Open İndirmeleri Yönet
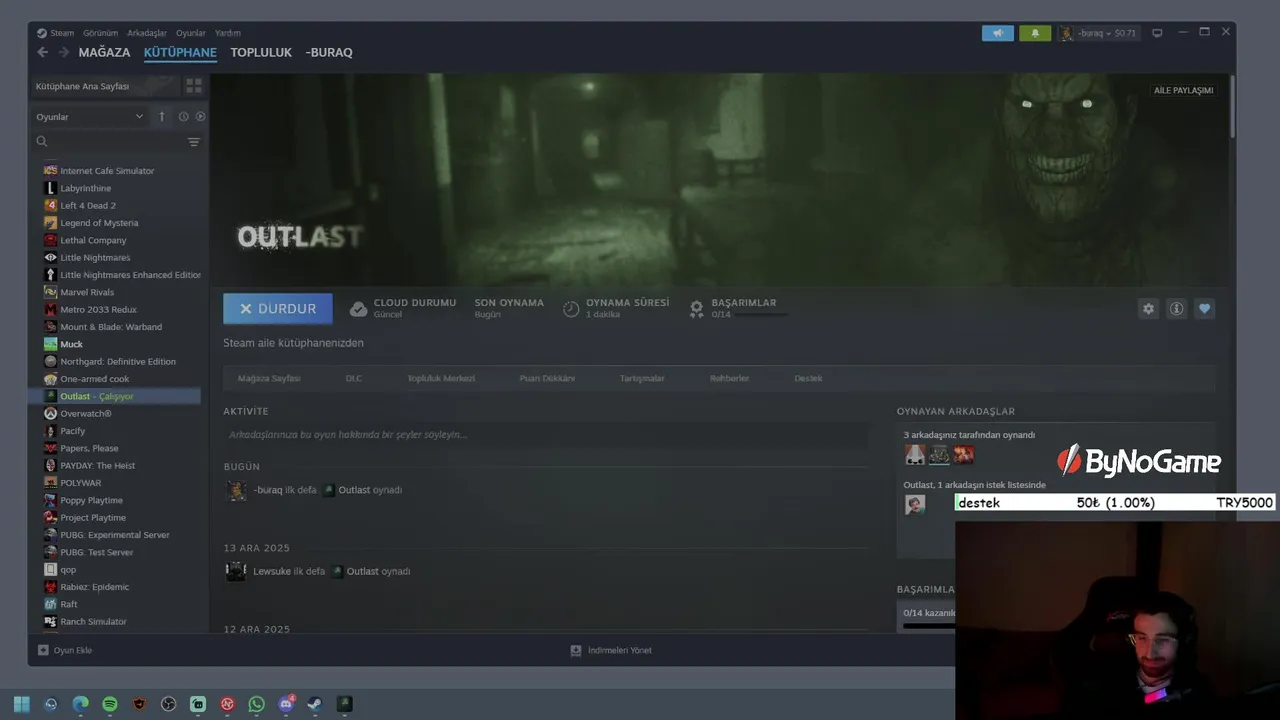This screenshot has width=1280, height=720. point(611,650)
